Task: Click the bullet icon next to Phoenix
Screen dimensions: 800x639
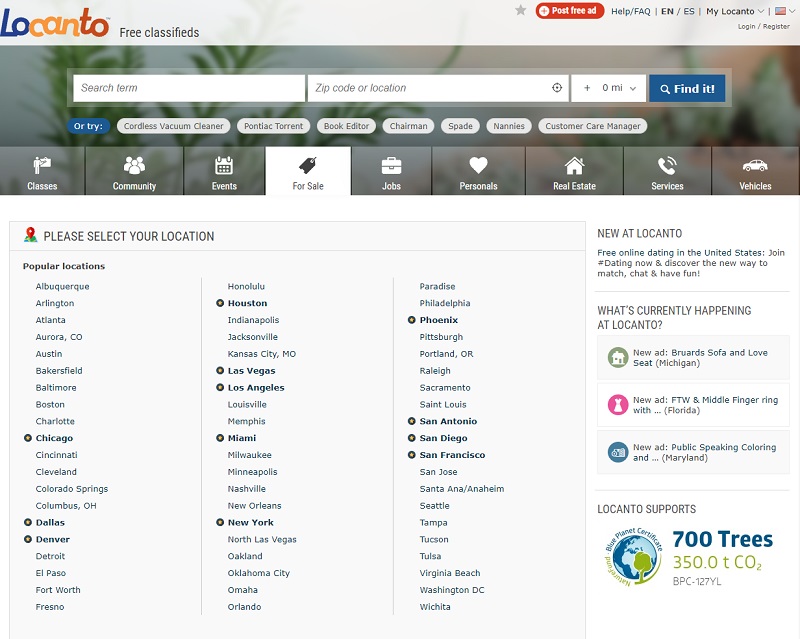Action: [412, 320]
